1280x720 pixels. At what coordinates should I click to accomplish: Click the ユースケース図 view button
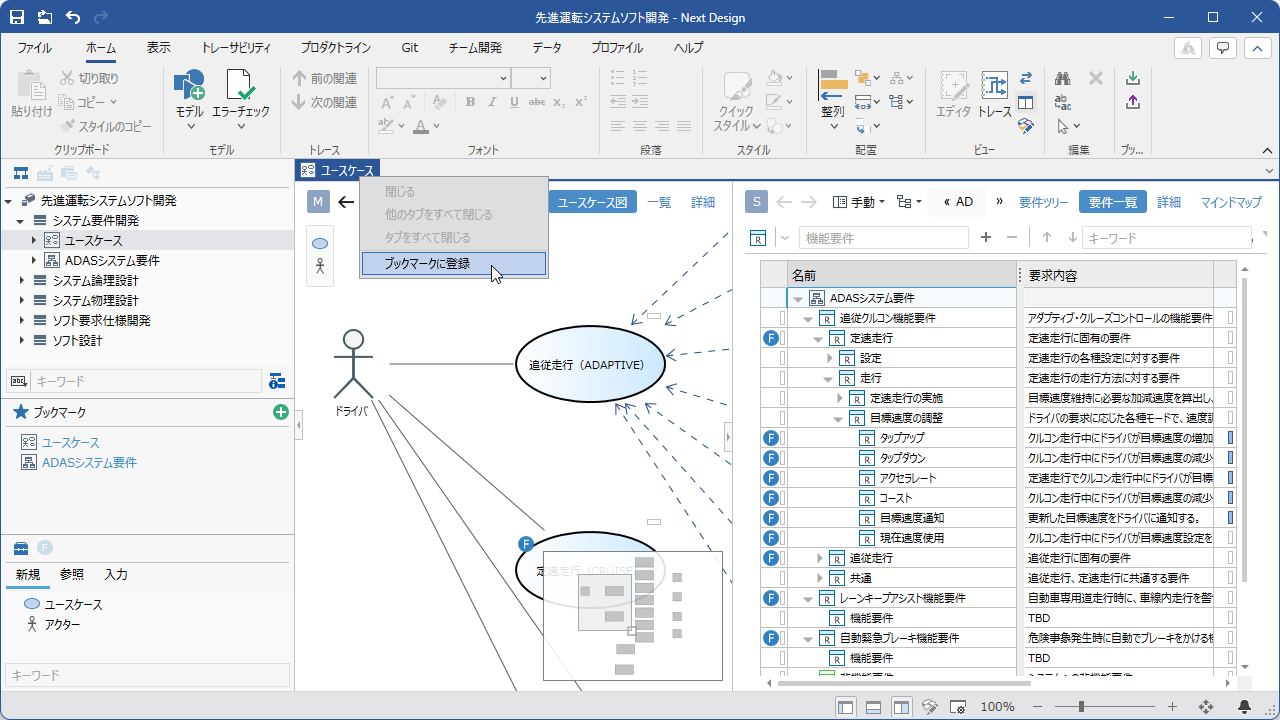tap(593, 202)
